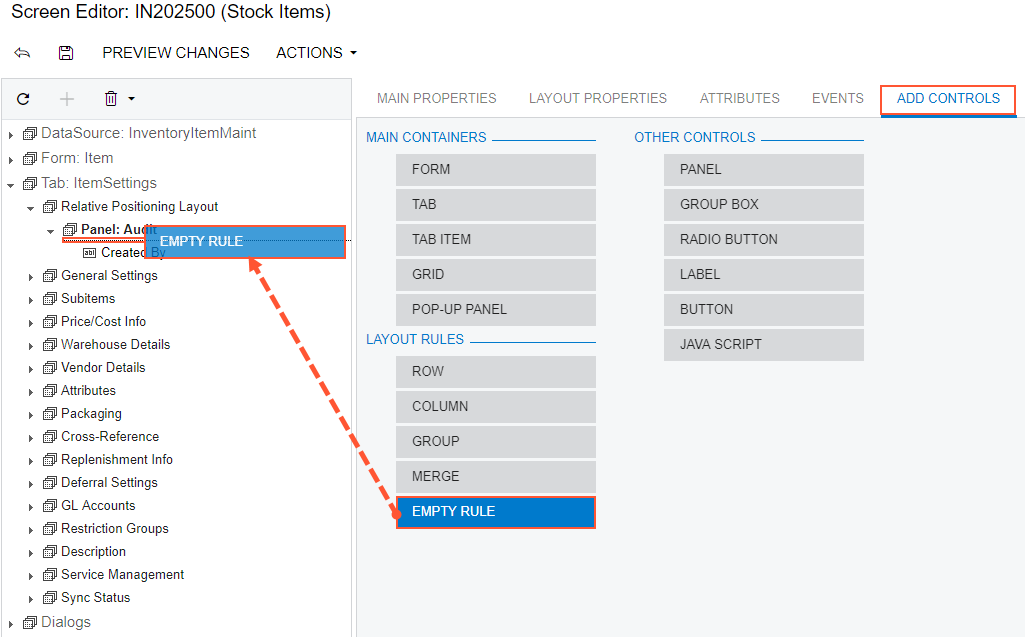
Task: Select Warehouse Details in the tree
Action: (115, 345)
